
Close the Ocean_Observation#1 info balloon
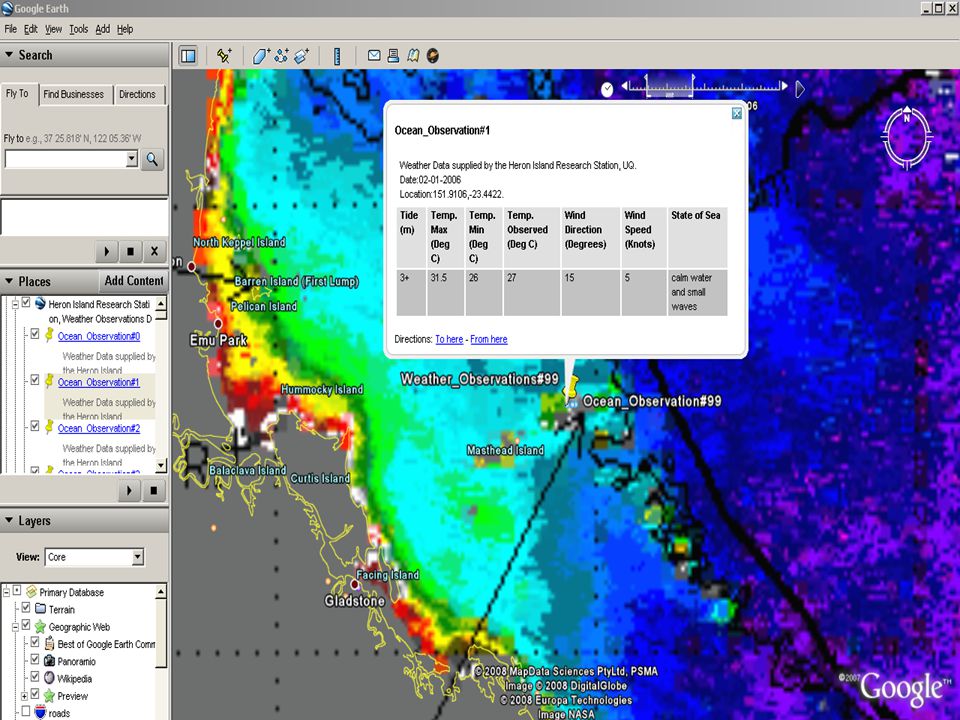[x=737, y=113]
